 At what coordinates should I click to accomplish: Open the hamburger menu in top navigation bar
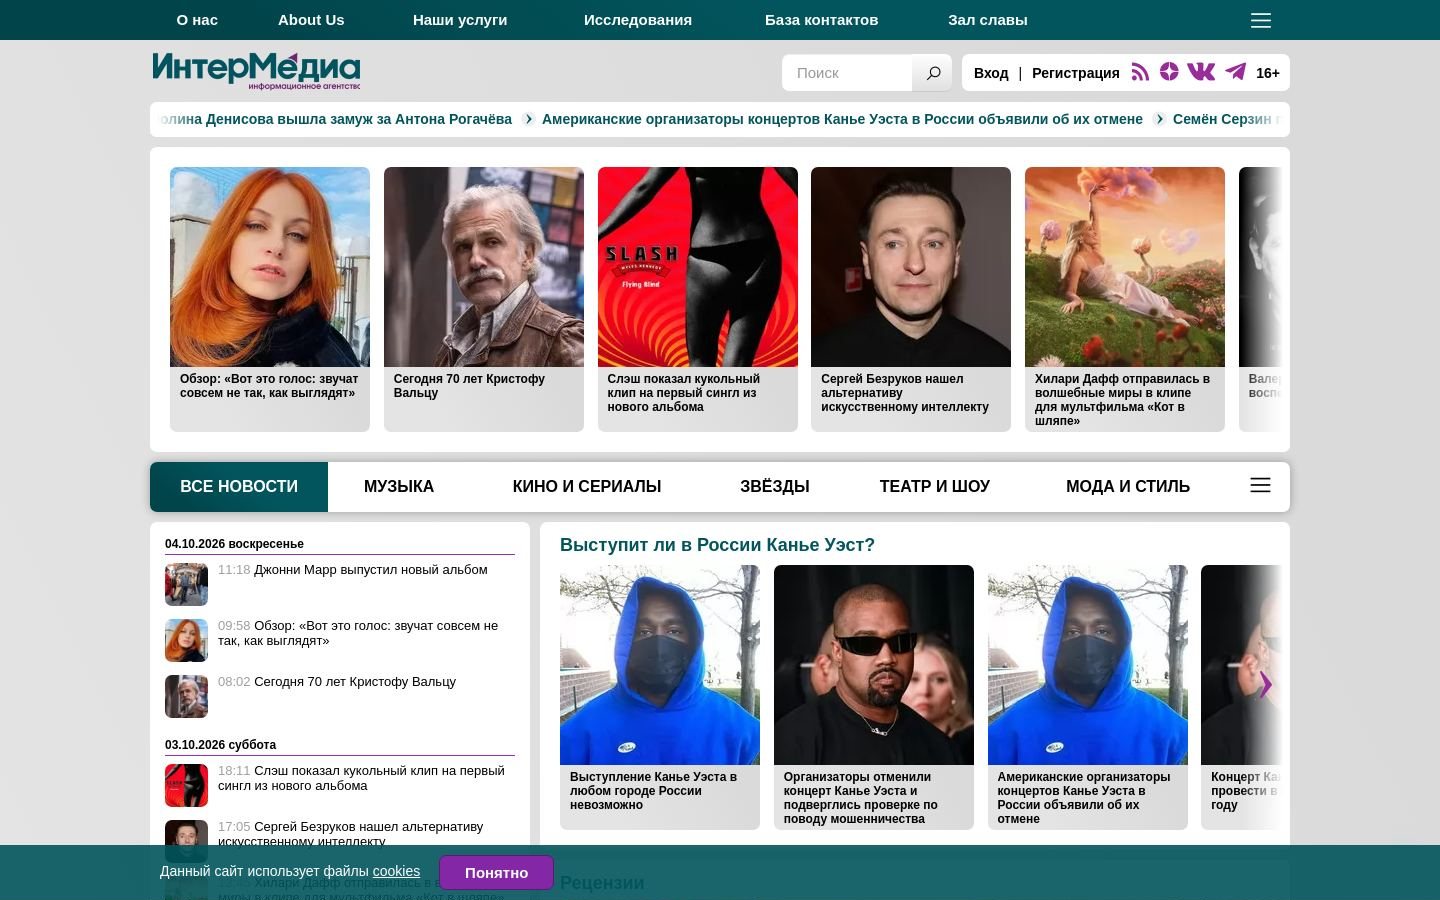coord(1260,20)
